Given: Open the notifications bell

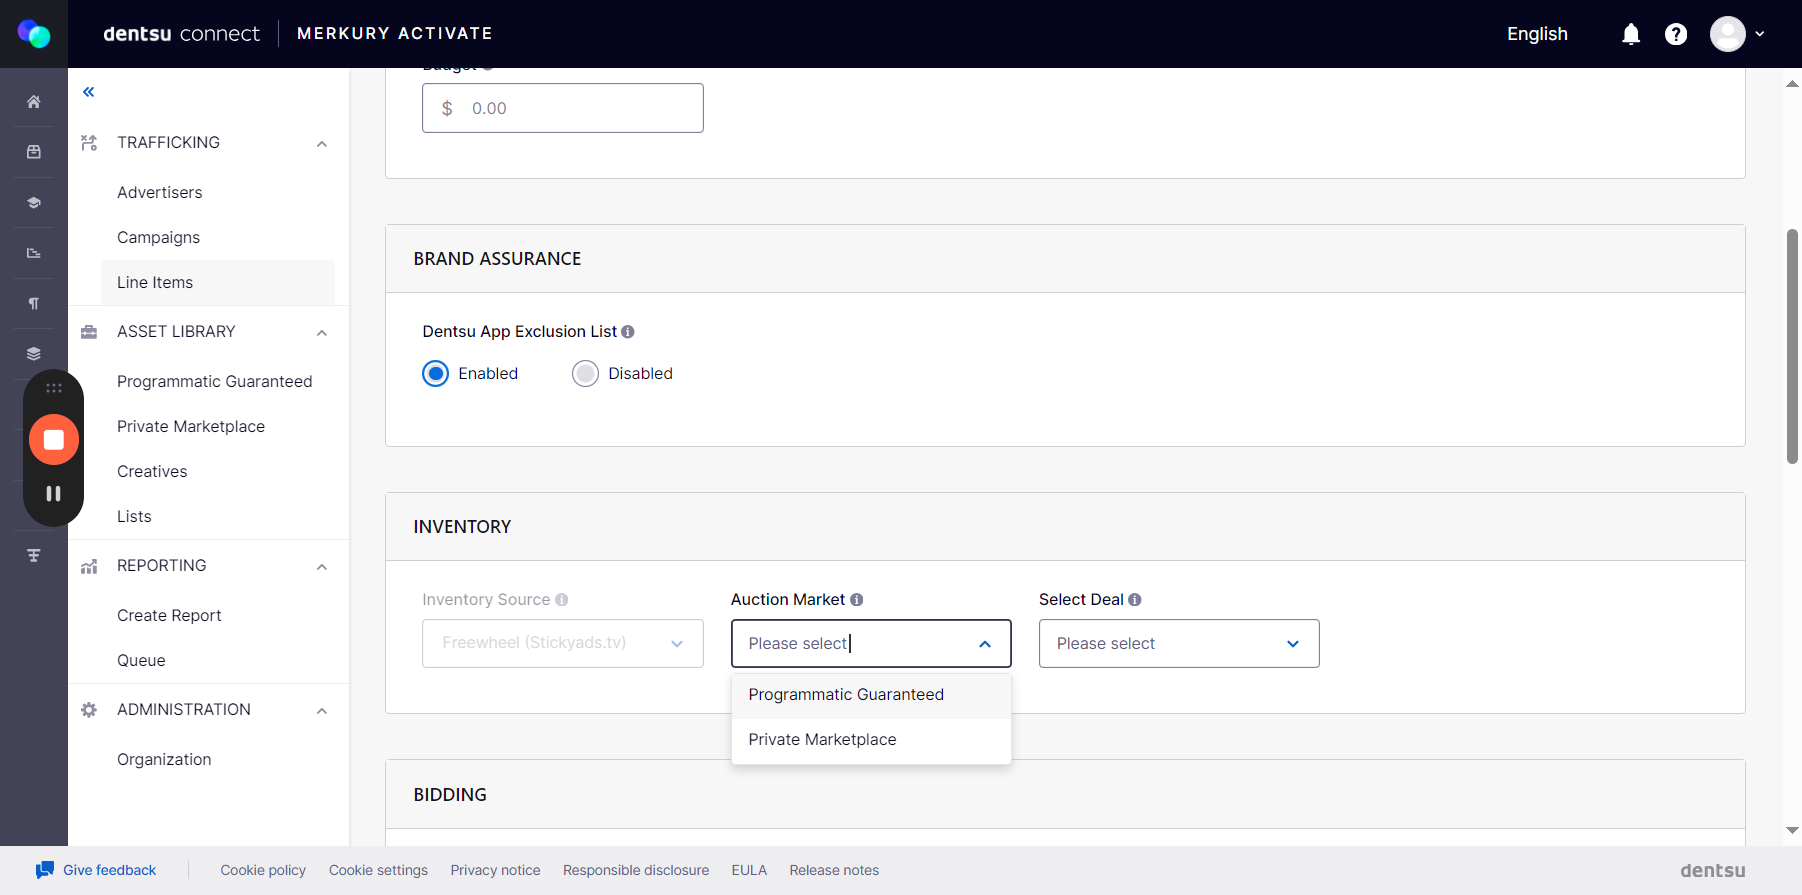Looking at the screenshot, I should tap(1631, 34).
